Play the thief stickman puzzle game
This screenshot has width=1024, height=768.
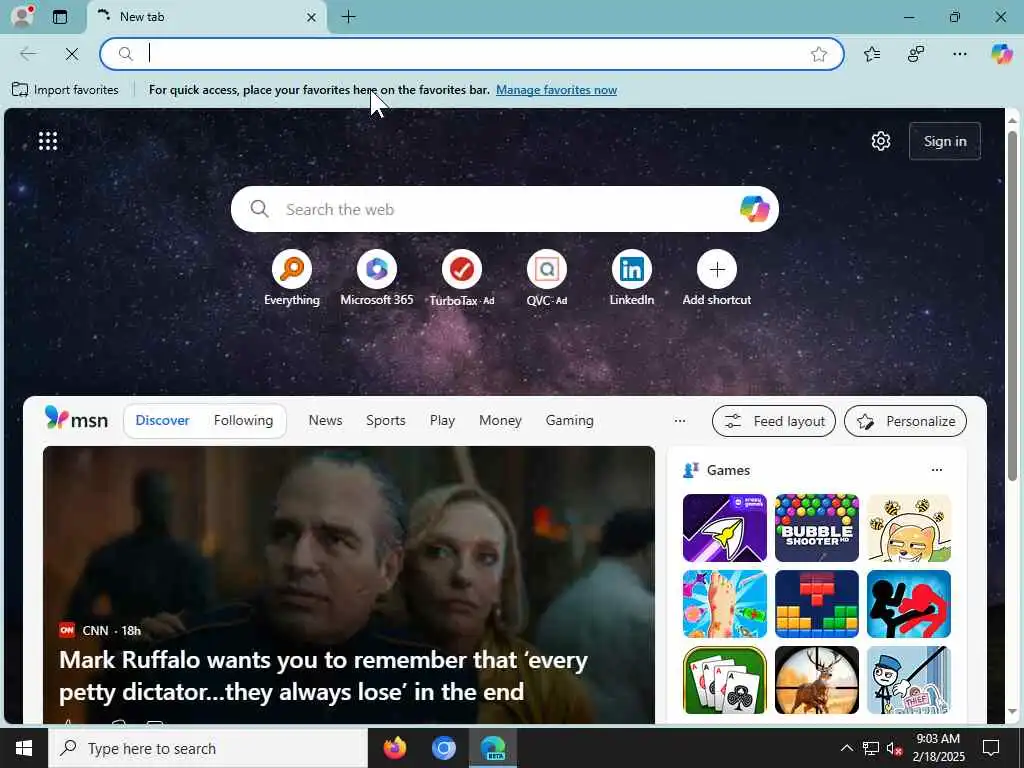point(909,680)
